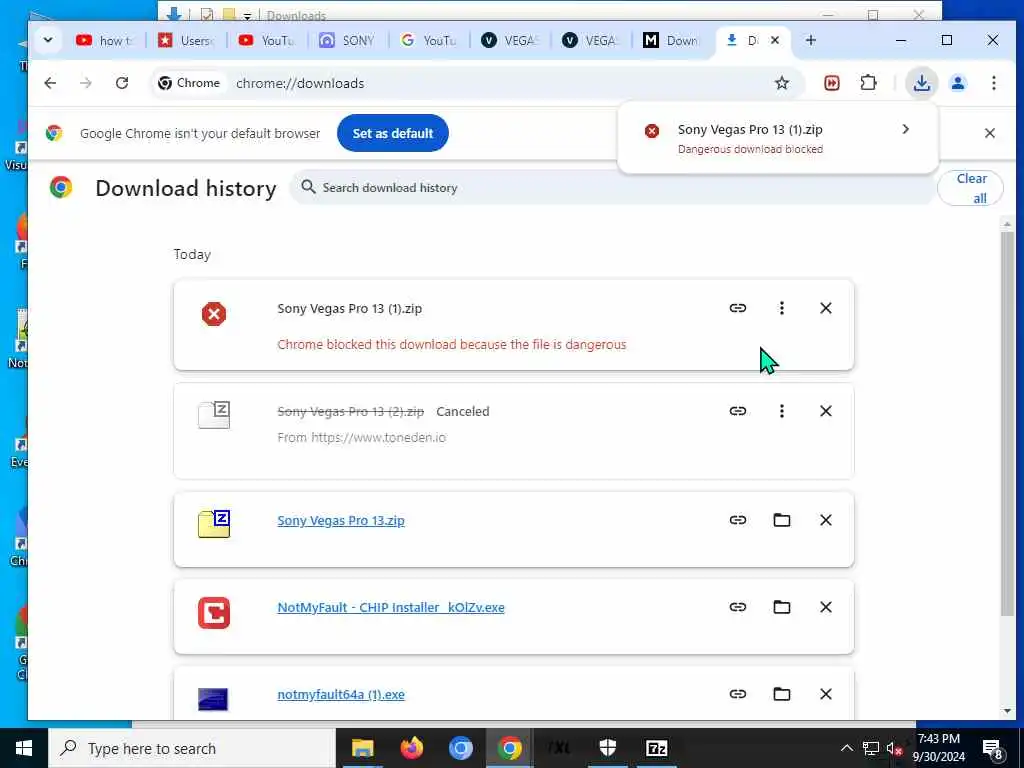Switch to the second VEGA tab
The width and height of the screenshot is (1024, 768).
coord(591,40)
